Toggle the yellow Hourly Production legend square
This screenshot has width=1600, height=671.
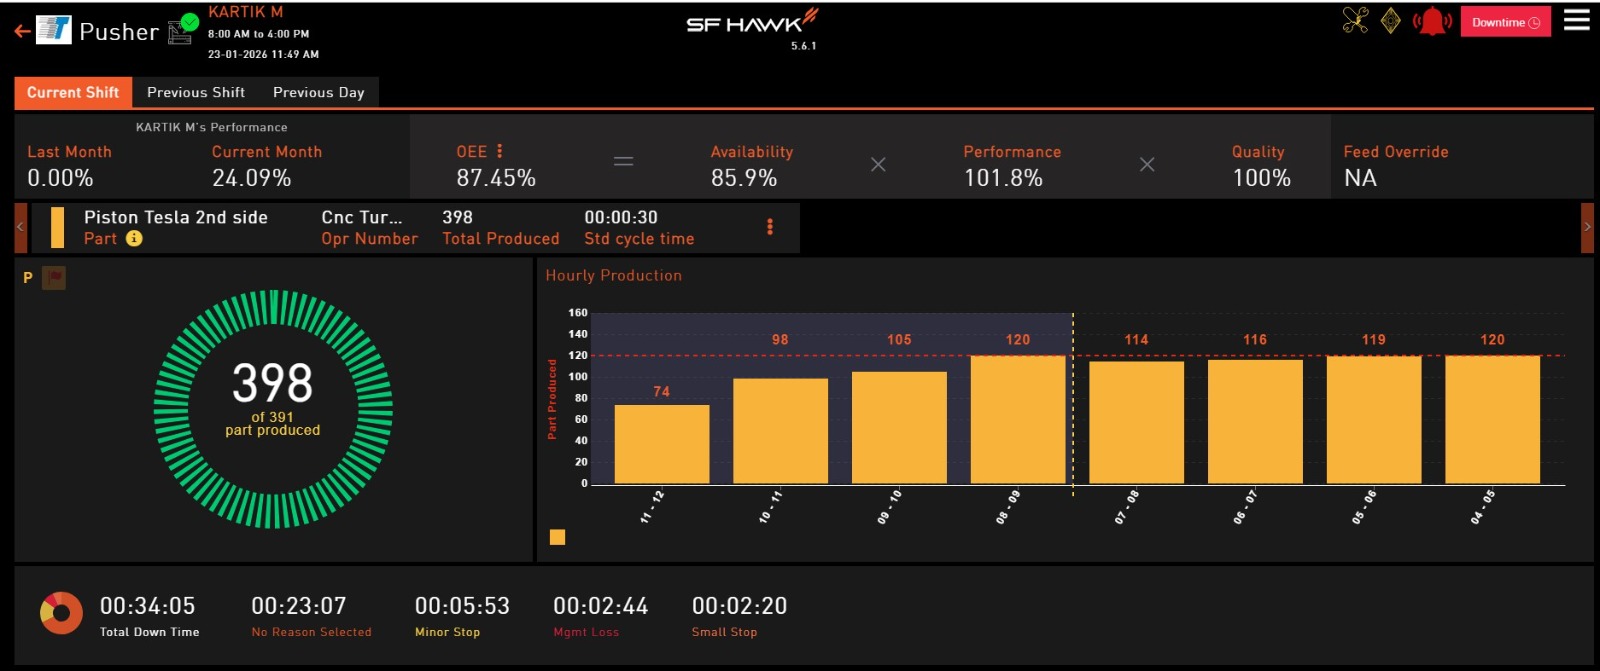click(x=558, y=538)
